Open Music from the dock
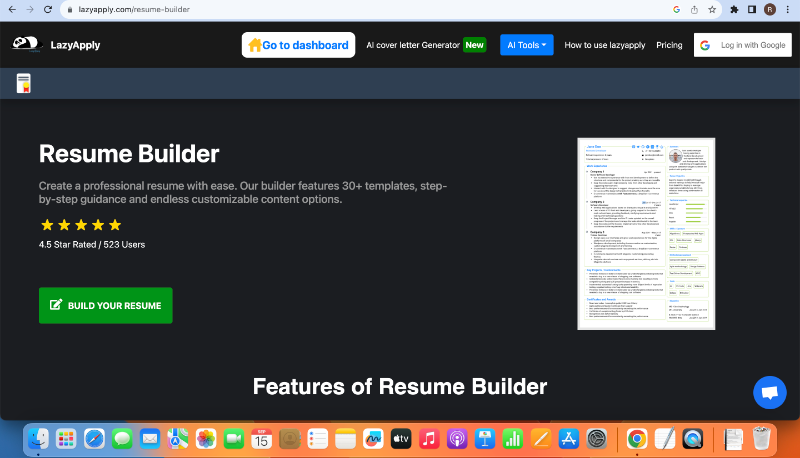The height and width of the screenshot is (458, 800). [x=429, y=439]
